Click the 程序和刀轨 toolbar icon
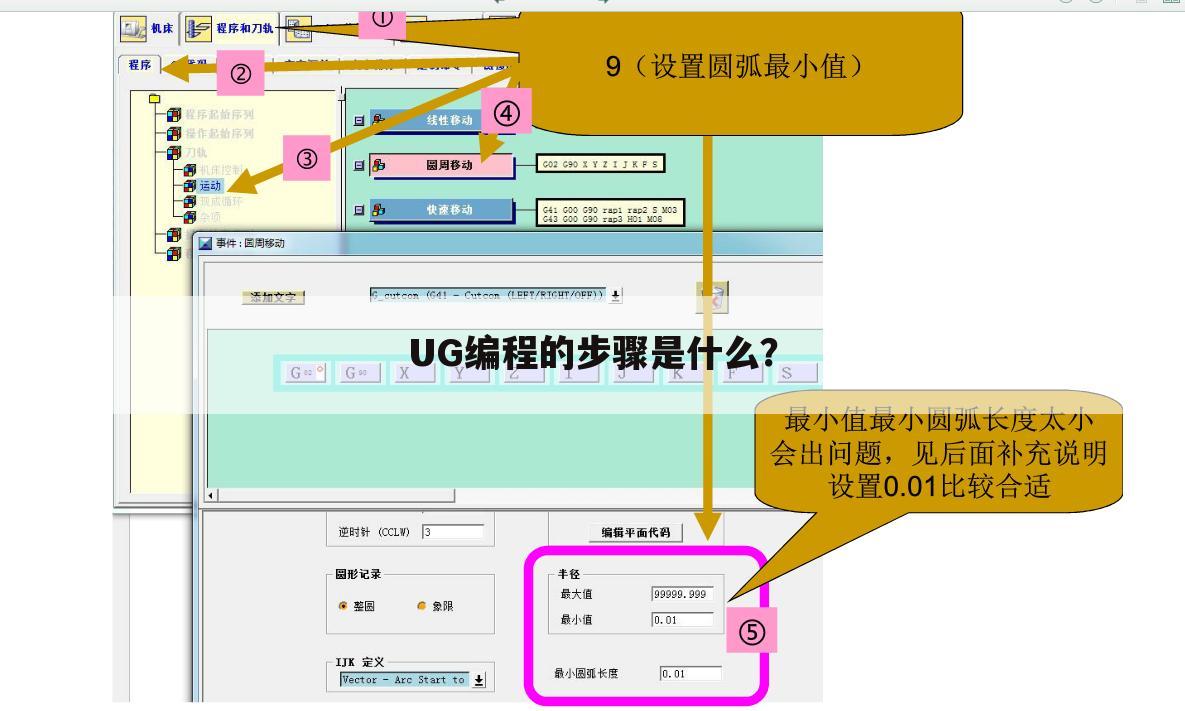This screenshot has height=711, width=1185. pyautogui.click(x=197, y=28)
